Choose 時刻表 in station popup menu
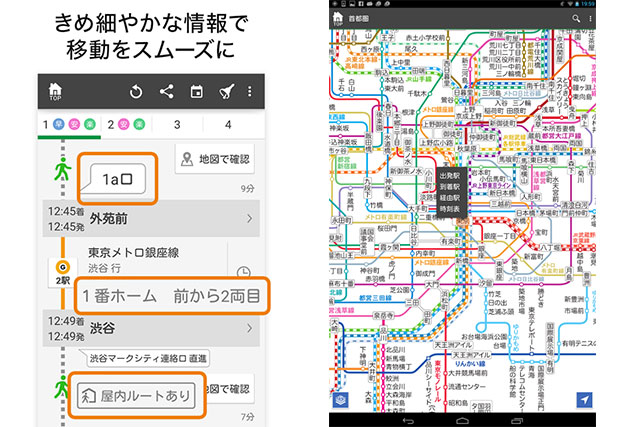The height and width of the screenshot is (427, 640). [x=450, y=209]
